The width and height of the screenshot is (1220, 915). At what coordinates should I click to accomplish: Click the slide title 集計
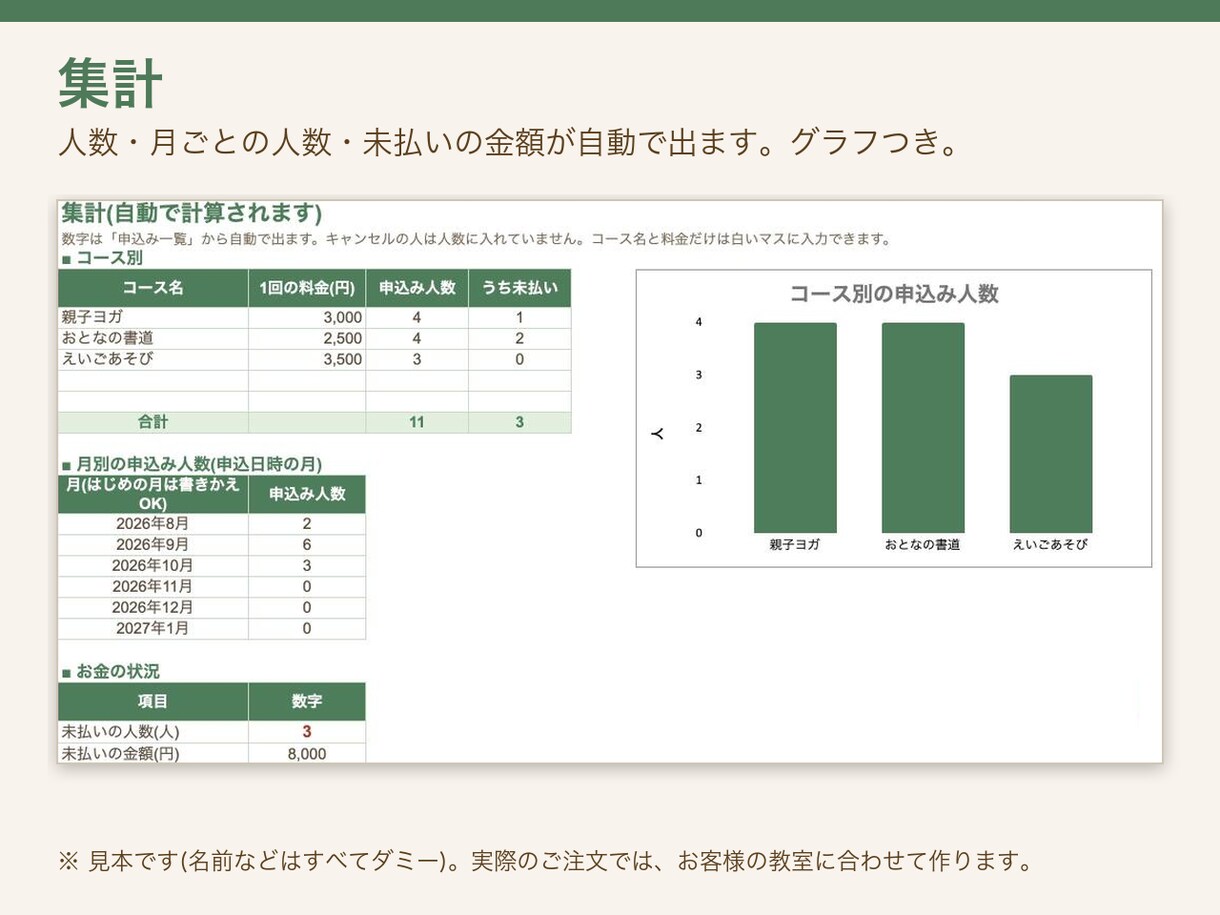tap(110, 83)
